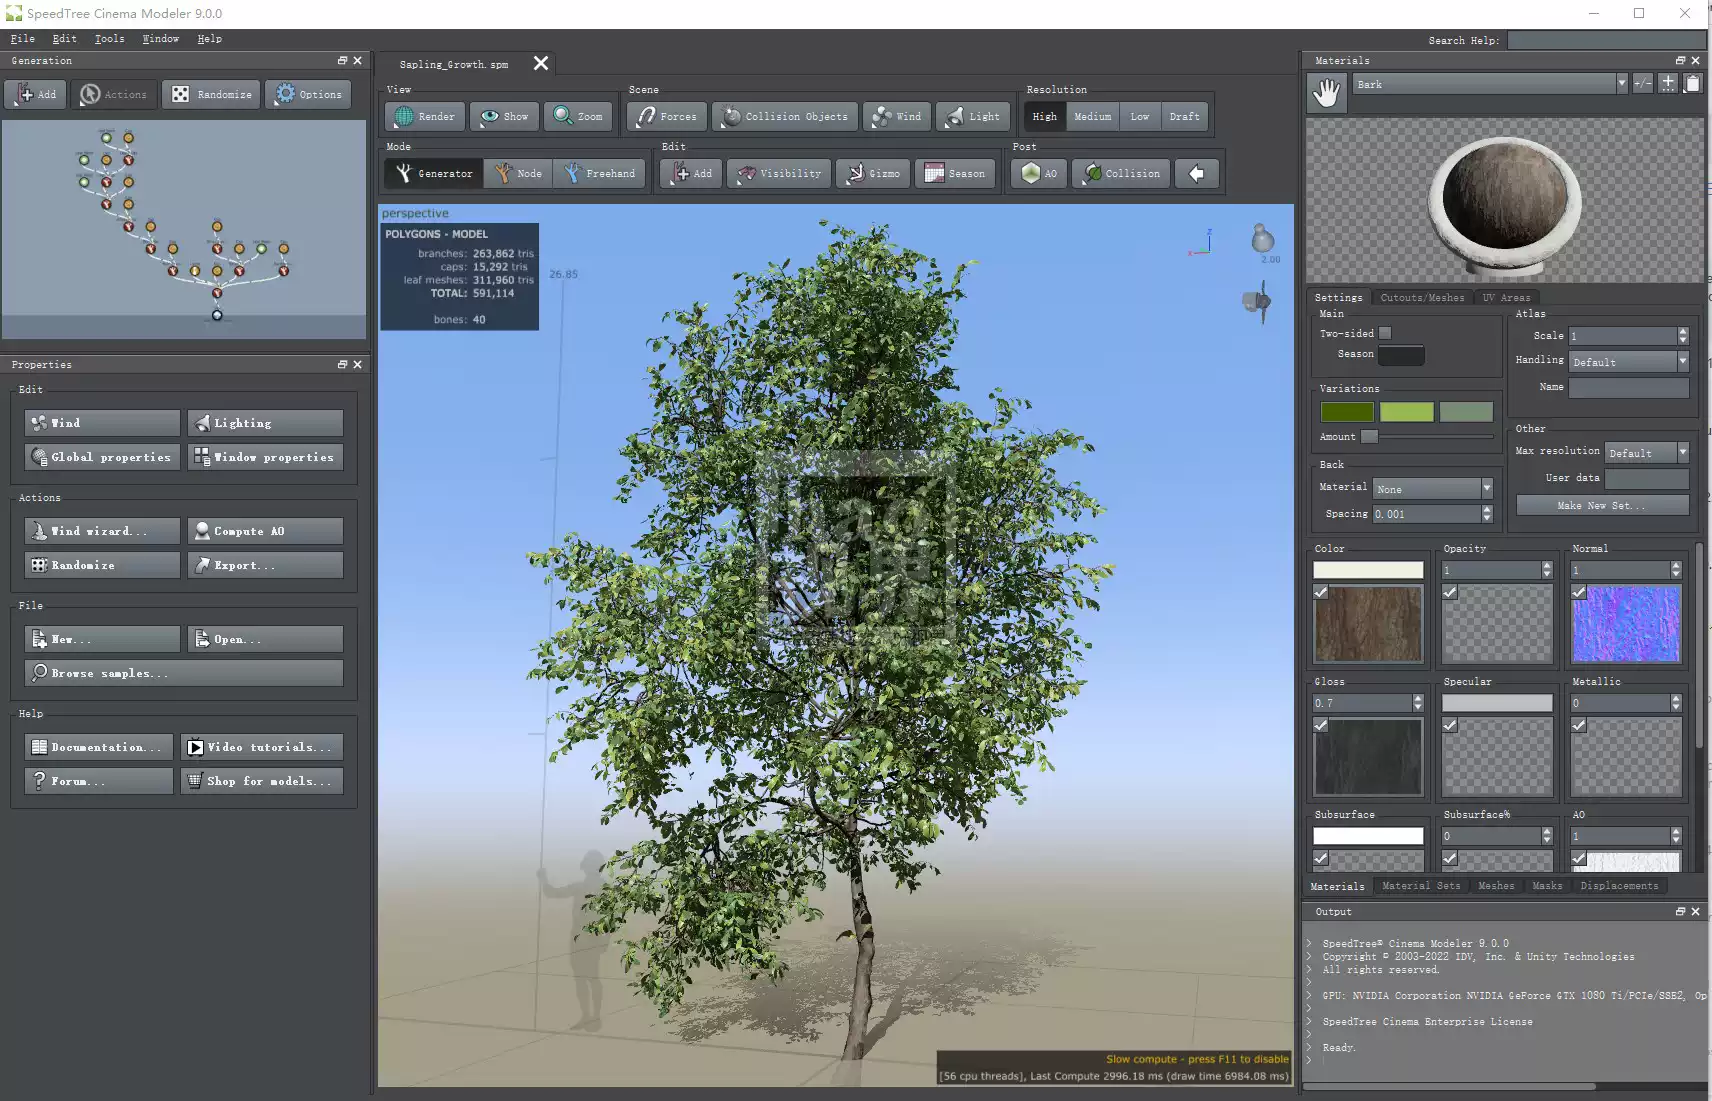Open the Bark material dropdown

(x=1621, y=83)
